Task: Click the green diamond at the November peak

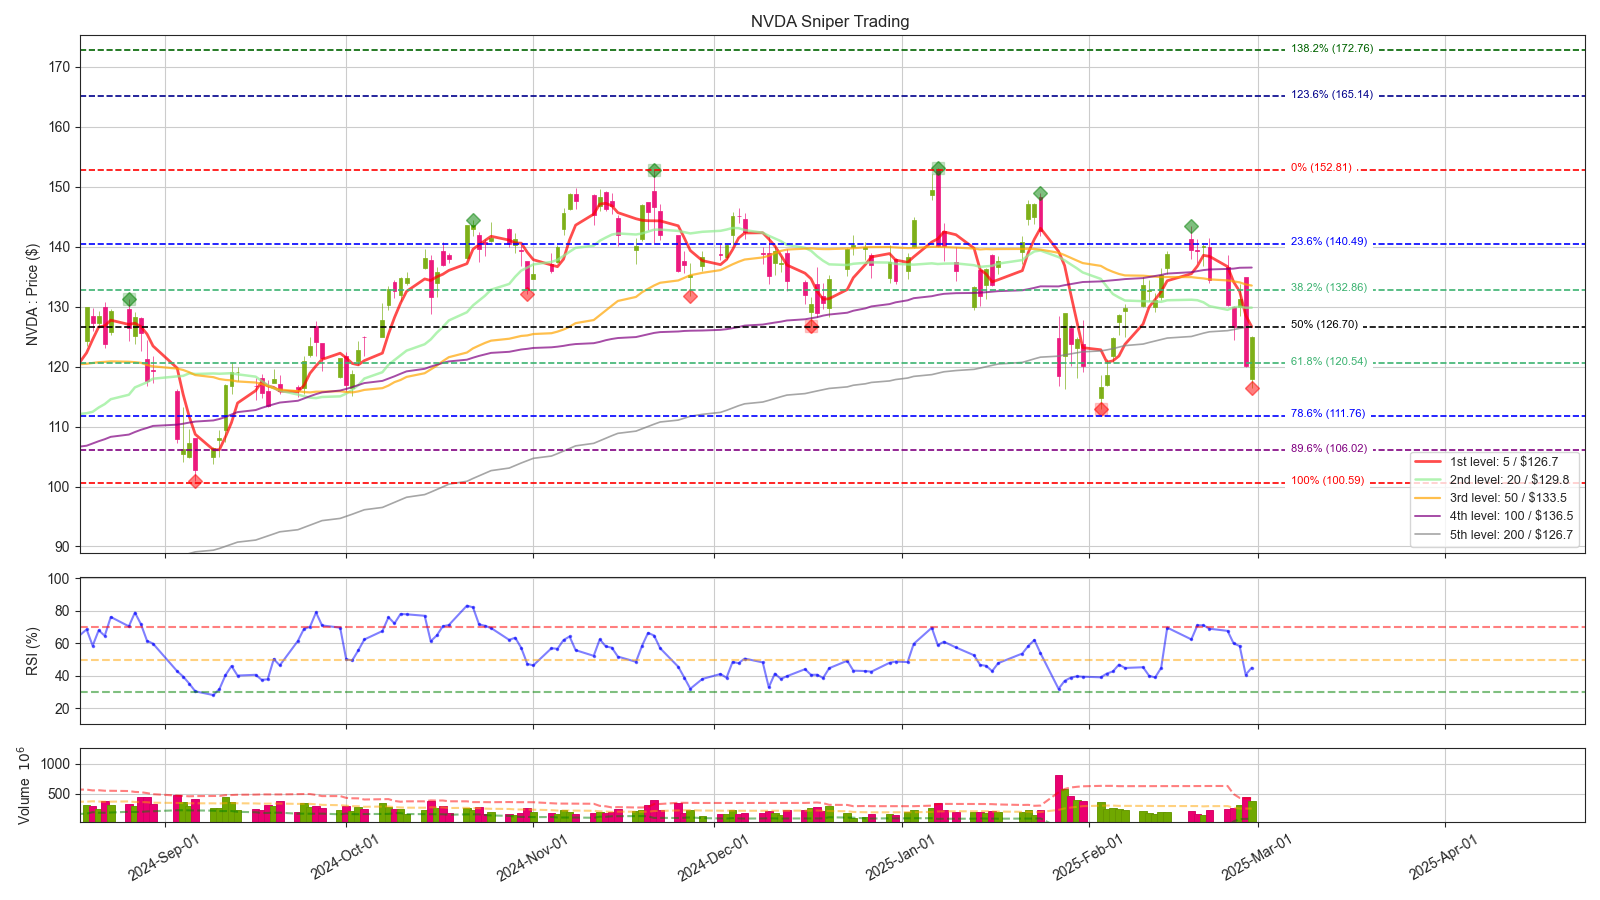Action: pyautogui.click(x=653, y=170)
